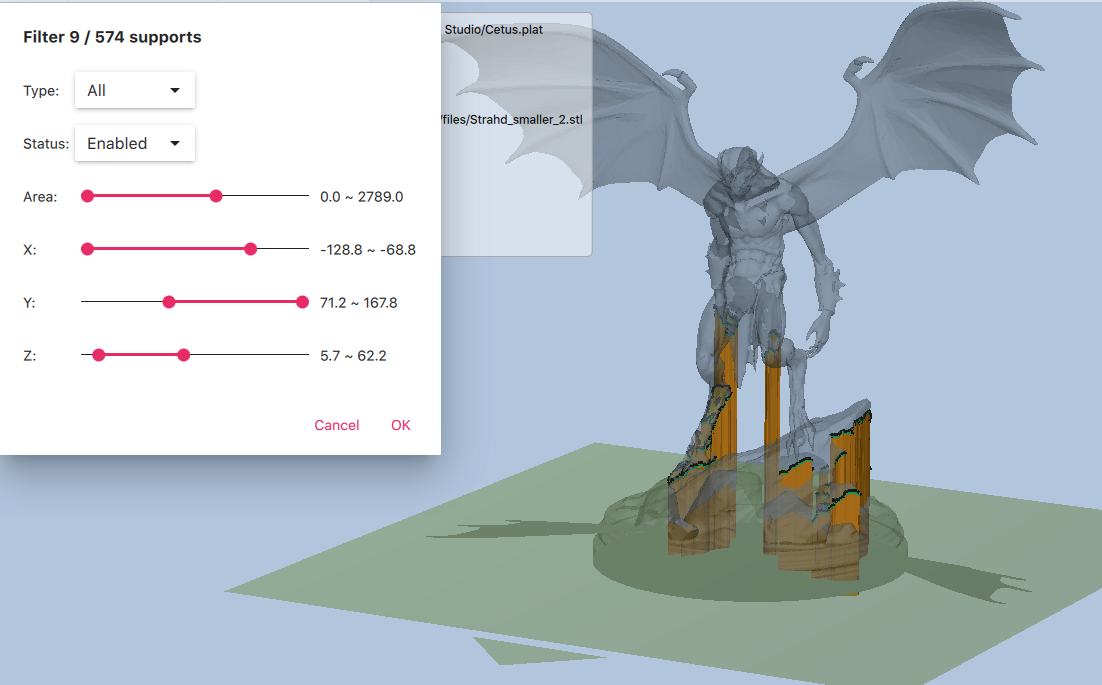Click the X slider upper handle
The image size is (1102, 685).
250,249
